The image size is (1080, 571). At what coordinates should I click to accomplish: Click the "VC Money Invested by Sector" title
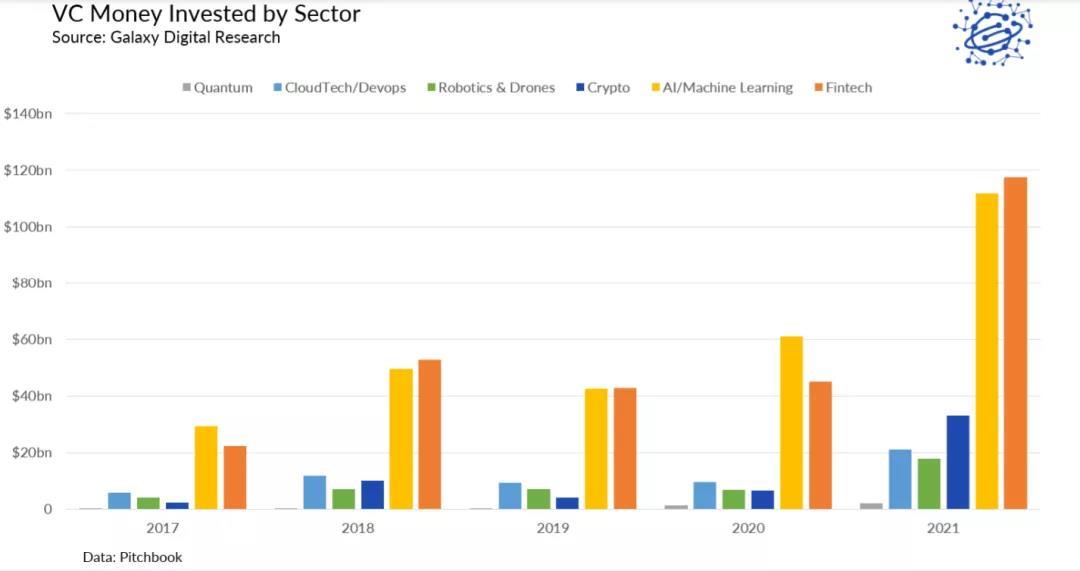206,14
